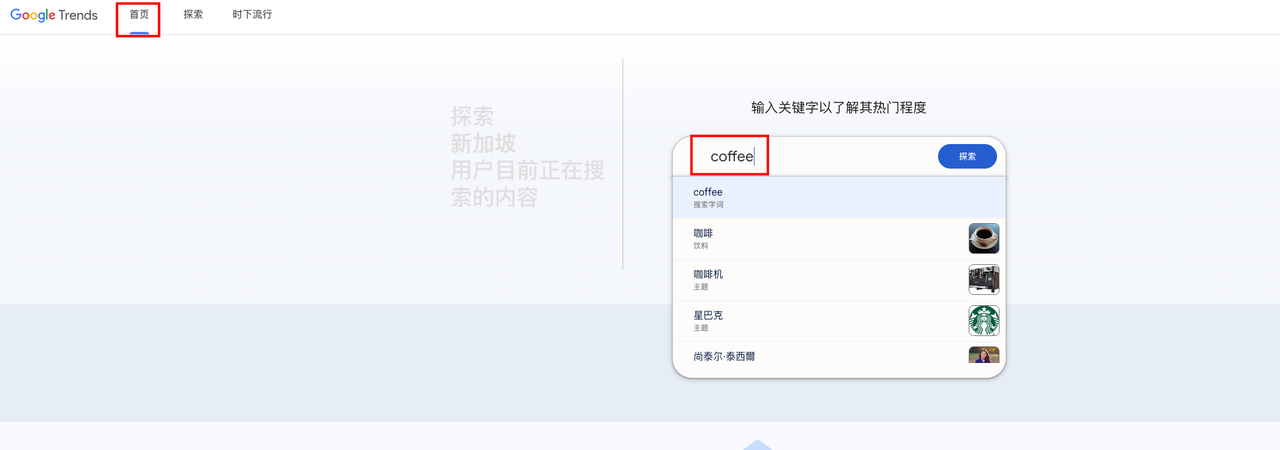Switch to the 探索 tab
The image size is (1280, 450).
(193, 15)
